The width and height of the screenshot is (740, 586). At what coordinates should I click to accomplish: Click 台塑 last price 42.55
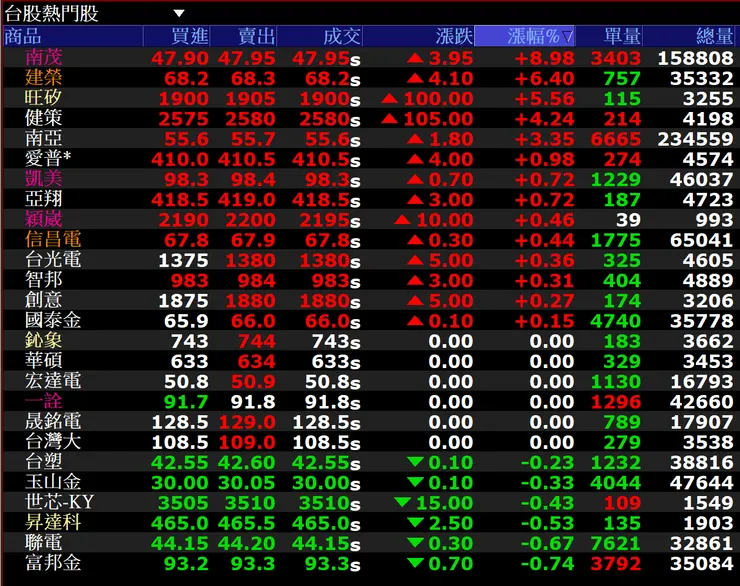click(322, 463)
